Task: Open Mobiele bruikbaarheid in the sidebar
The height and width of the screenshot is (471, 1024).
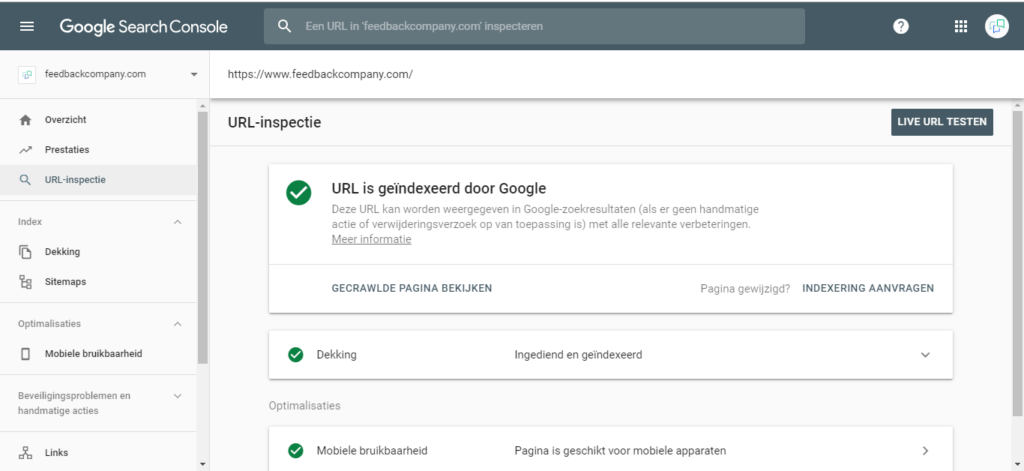Action: pyautogui.click(x=92, y=354)
